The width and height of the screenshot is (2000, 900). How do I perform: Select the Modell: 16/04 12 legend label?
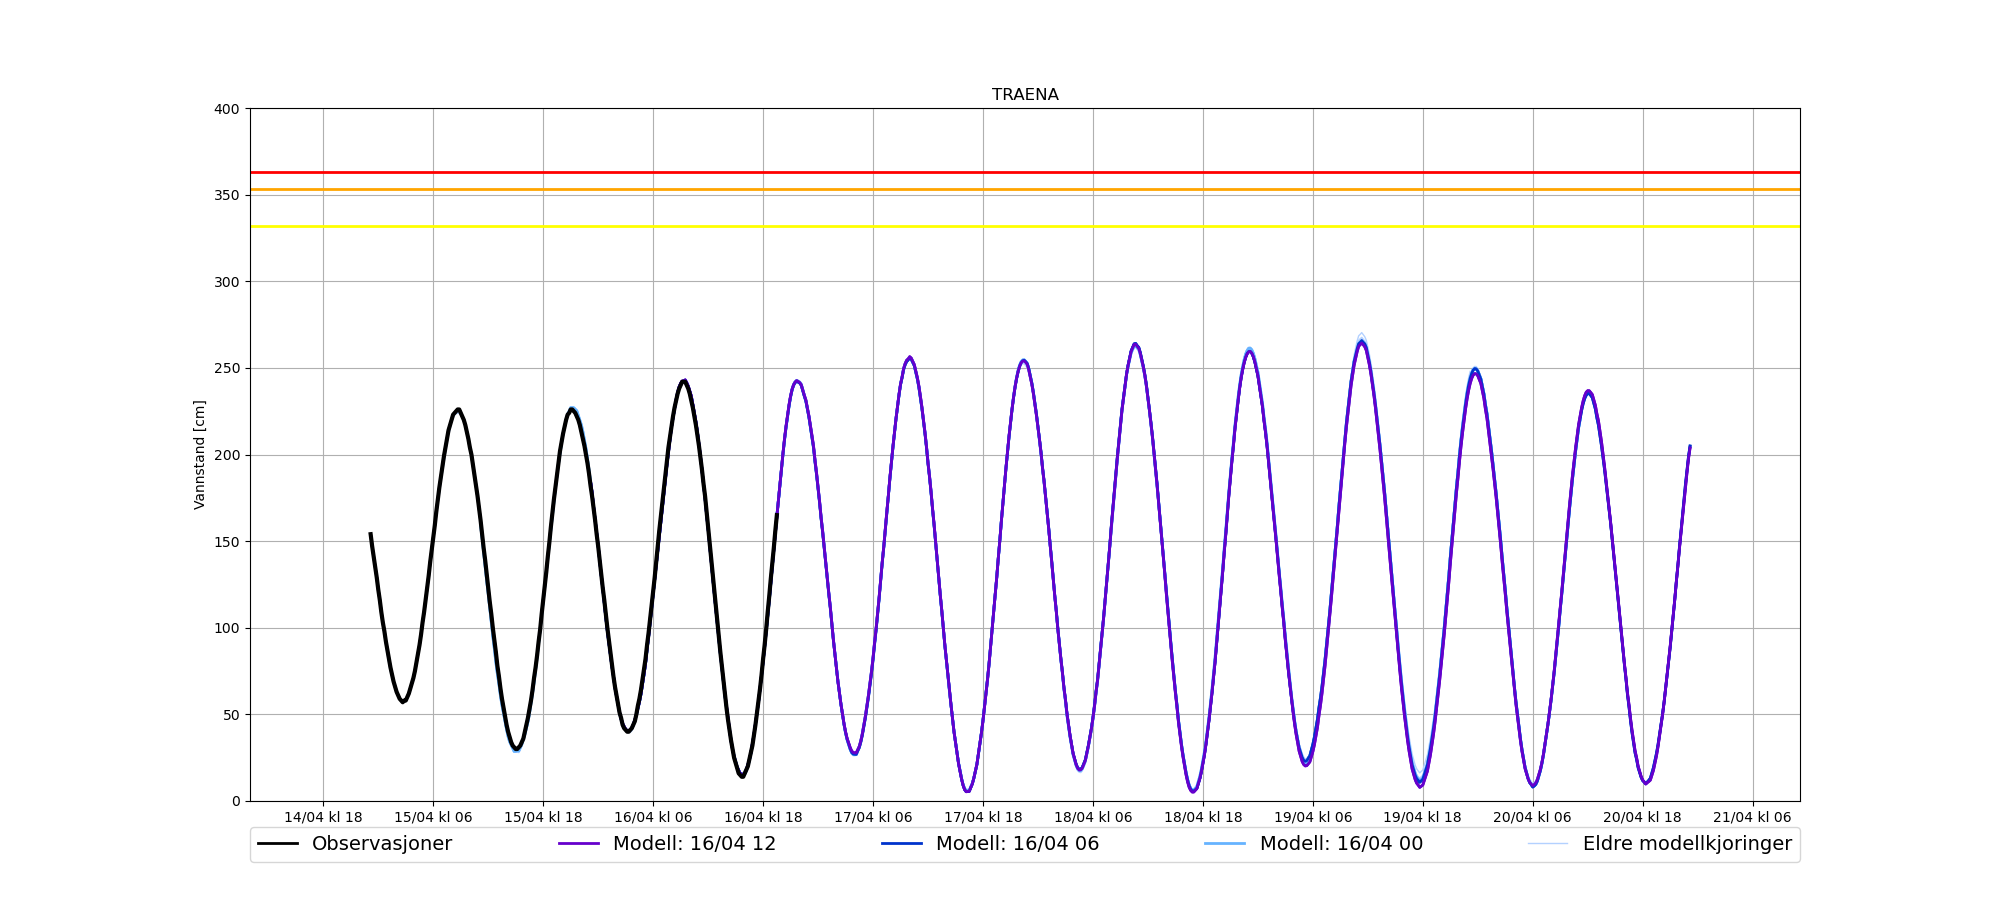click(x=694, y=844)
